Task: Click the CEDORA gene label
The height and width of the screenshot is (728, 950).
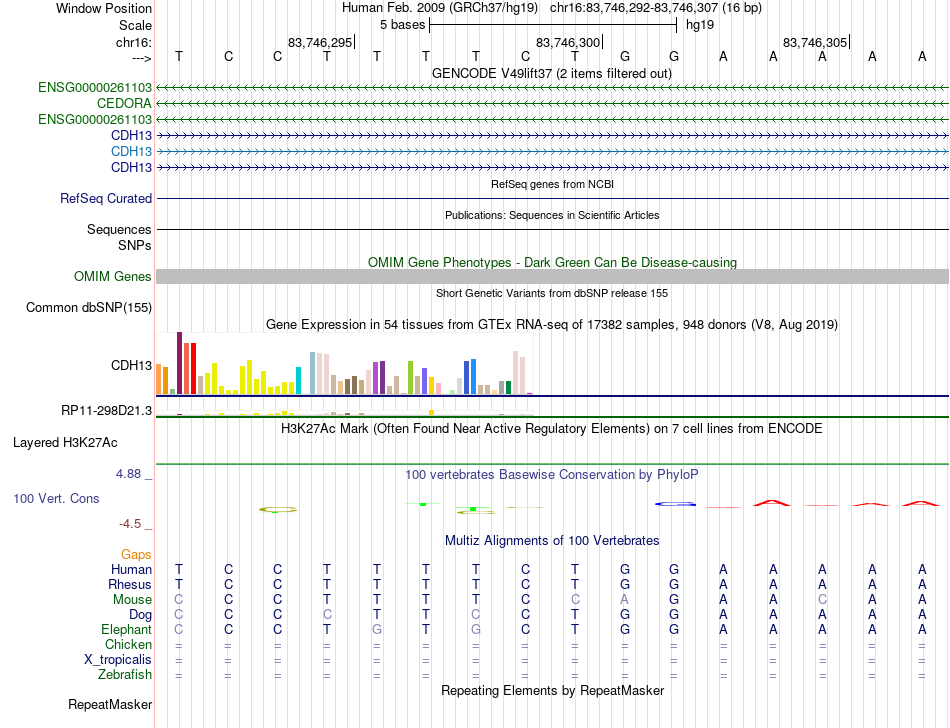Action: coord(124,104)
